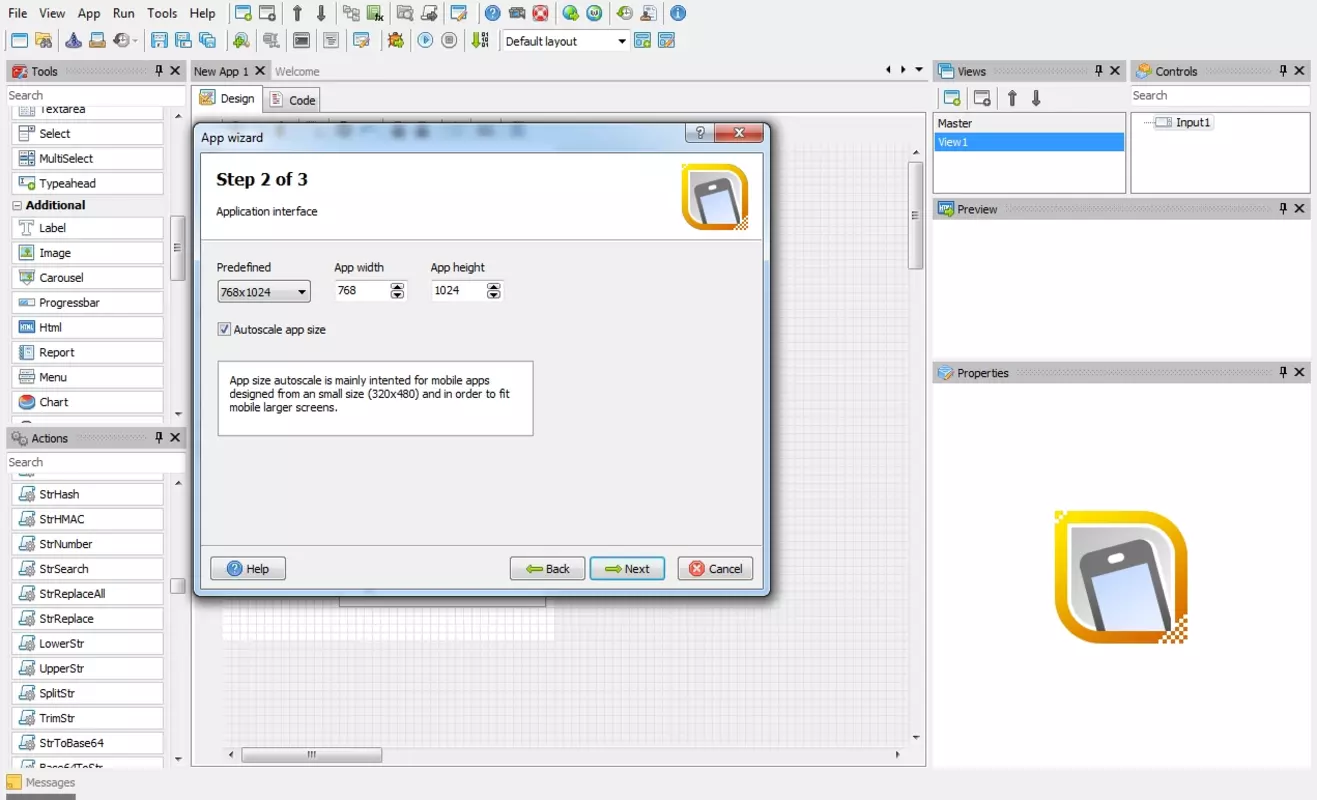Viewport: 1317px width, 800px height.
Task: Select the MultiSelect tool
Action: coord(88,159)
